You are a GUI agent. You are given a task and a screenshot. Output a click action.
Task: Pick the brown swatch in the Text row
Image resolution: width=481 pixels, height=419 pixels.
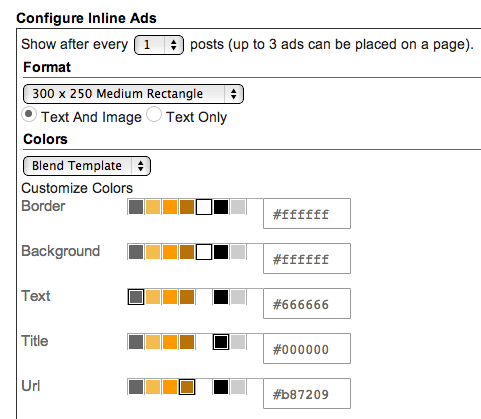tap(187, 297)
